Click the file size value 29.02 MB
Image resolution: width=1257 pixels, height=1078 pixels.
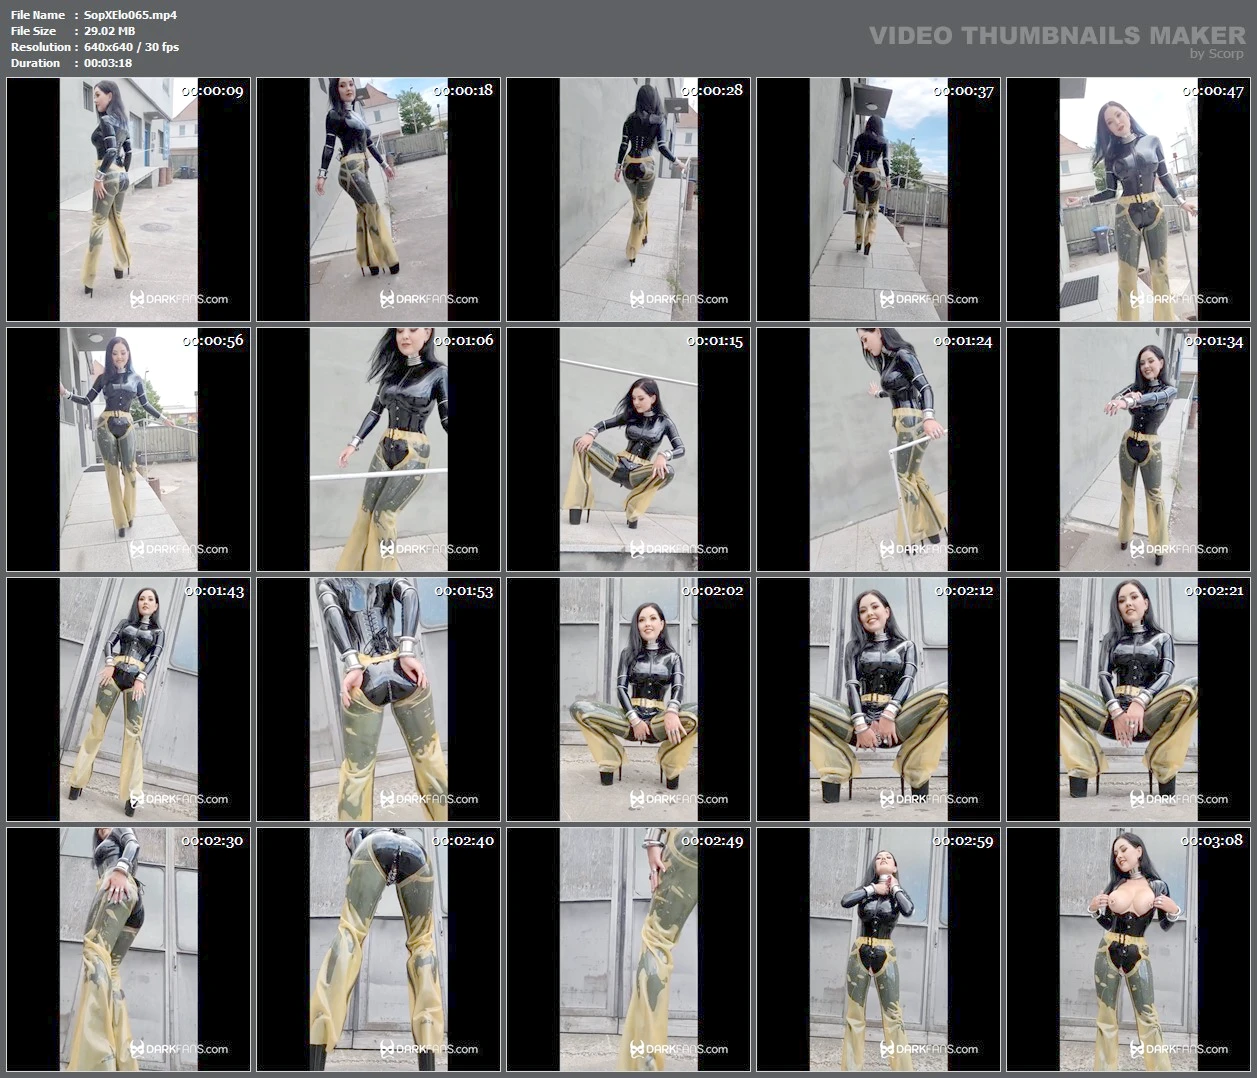coord(109,31)
